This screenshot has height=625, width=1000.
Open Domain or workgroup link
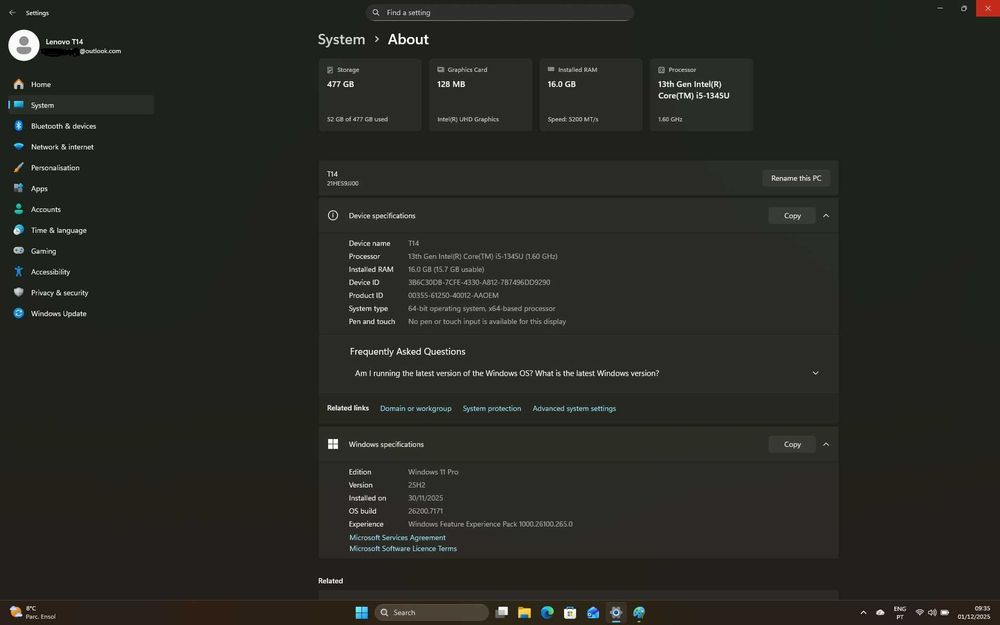(x=415, y=408)
